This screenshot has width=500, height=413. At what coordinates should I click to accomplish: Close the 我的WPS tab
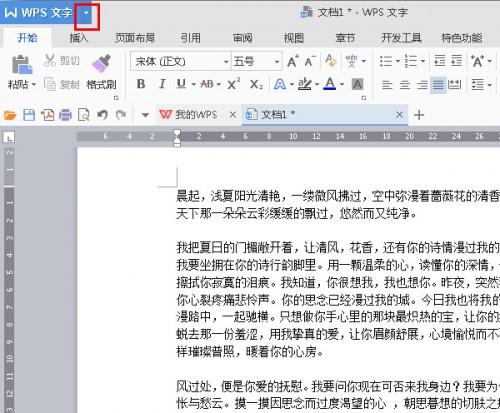233,115
